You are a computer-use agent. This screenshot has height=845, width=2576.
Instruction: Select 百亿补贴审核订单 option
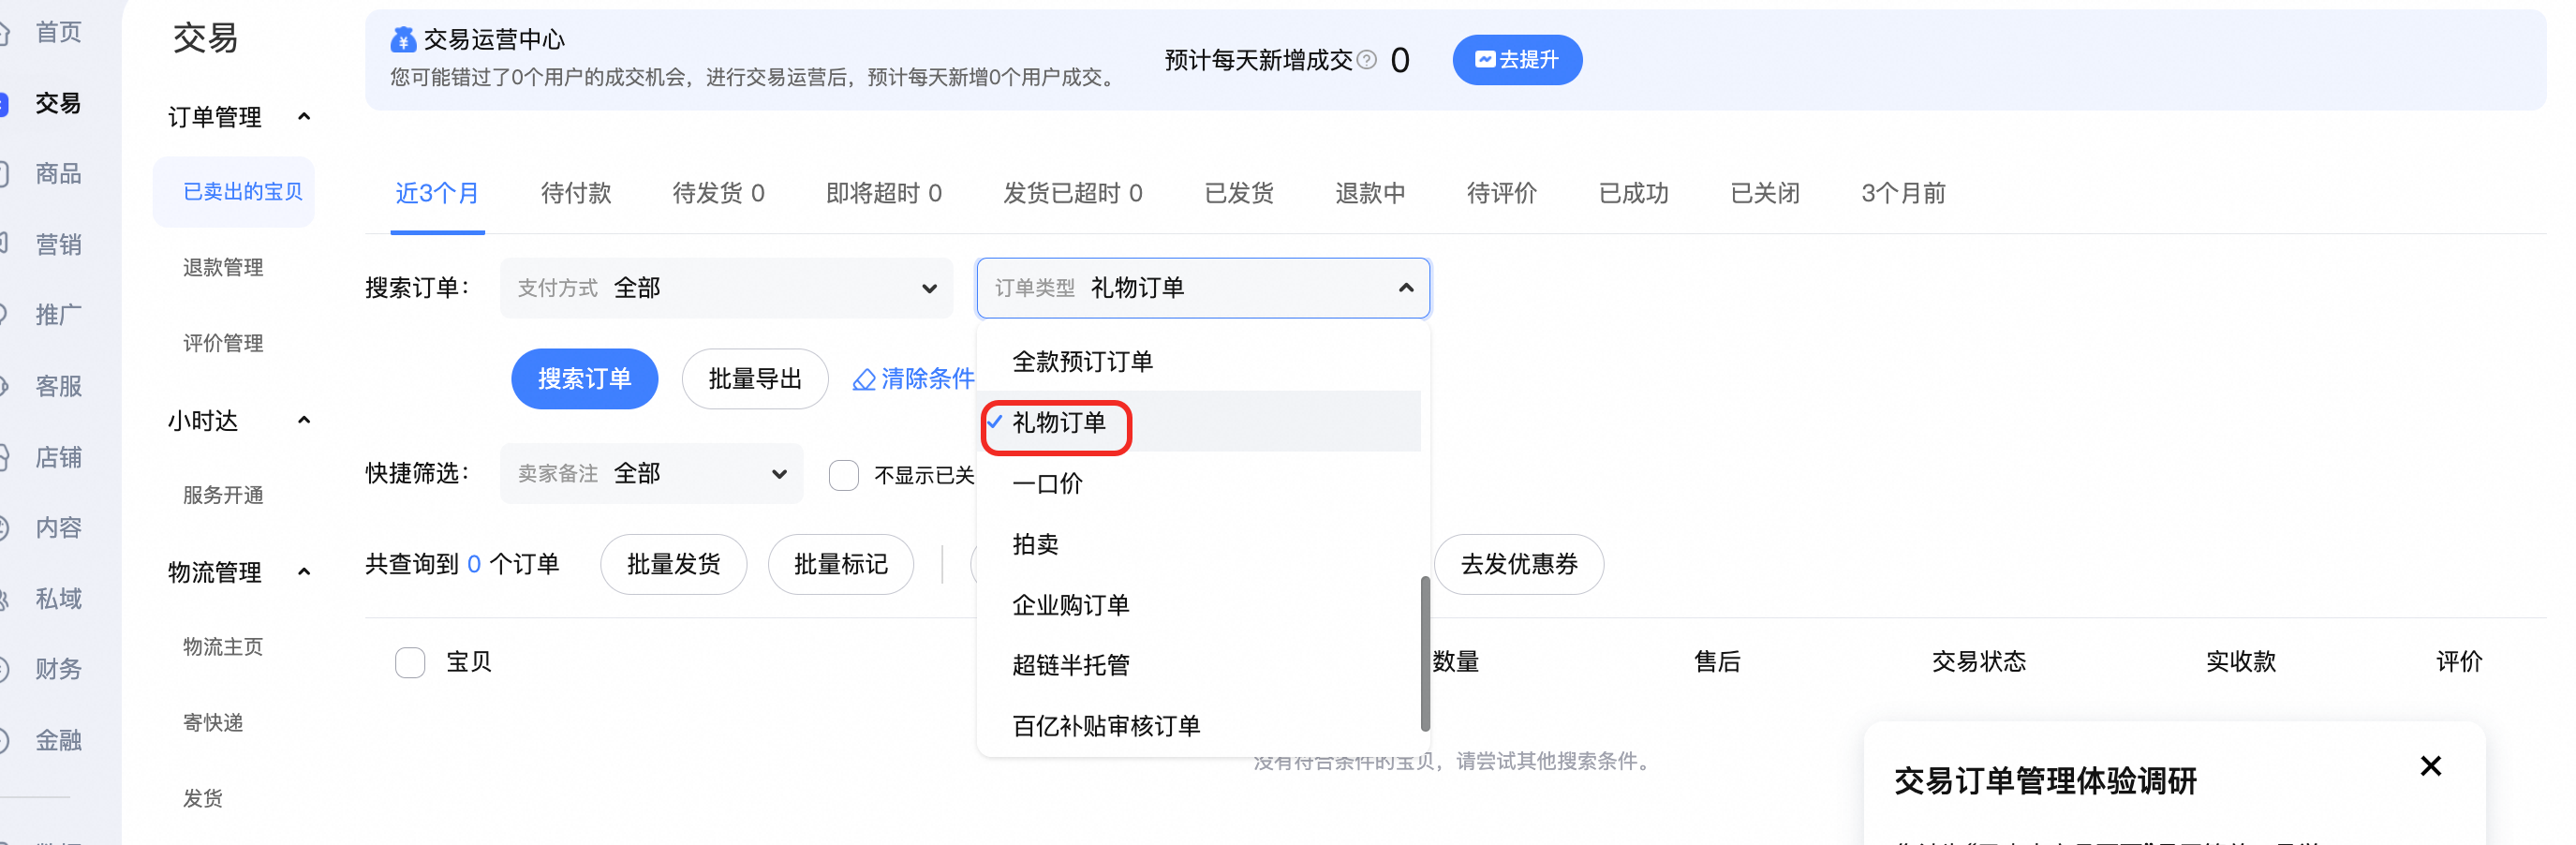pyautogui.click(x=1199, y=726)
